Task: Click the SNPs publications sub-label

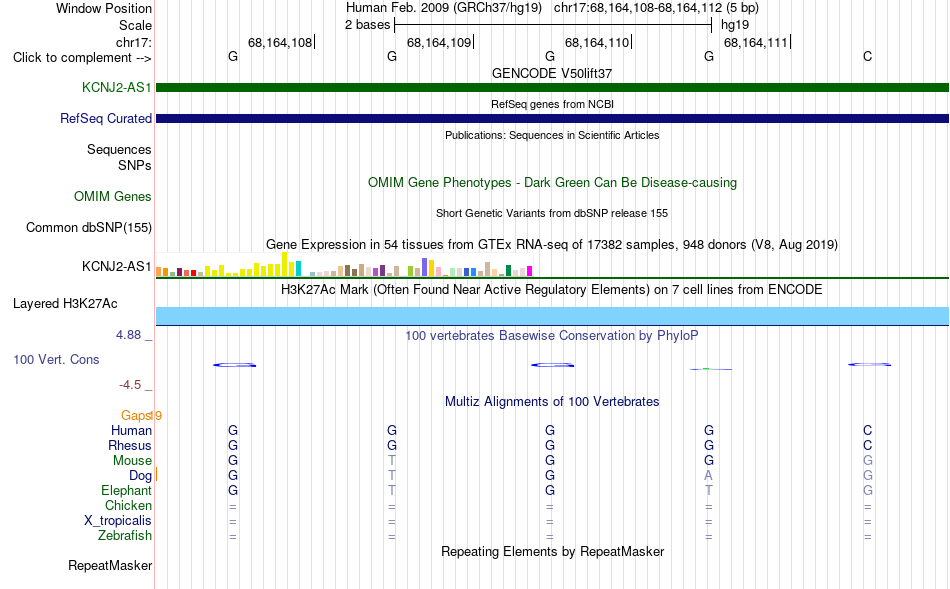Action: coord(135,165)
